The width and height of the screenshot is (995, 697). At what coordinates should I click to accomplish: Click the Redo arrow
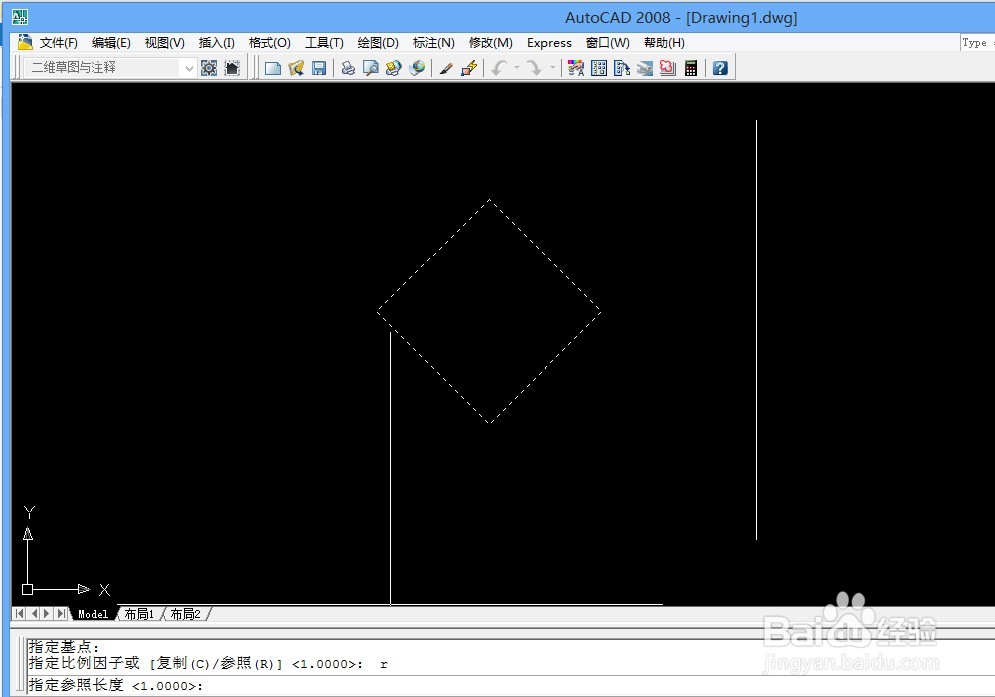click(x=534, y=68)
